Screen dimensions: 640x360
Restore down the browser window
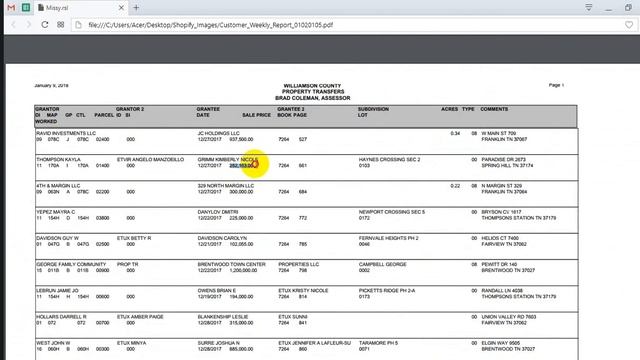628,8
